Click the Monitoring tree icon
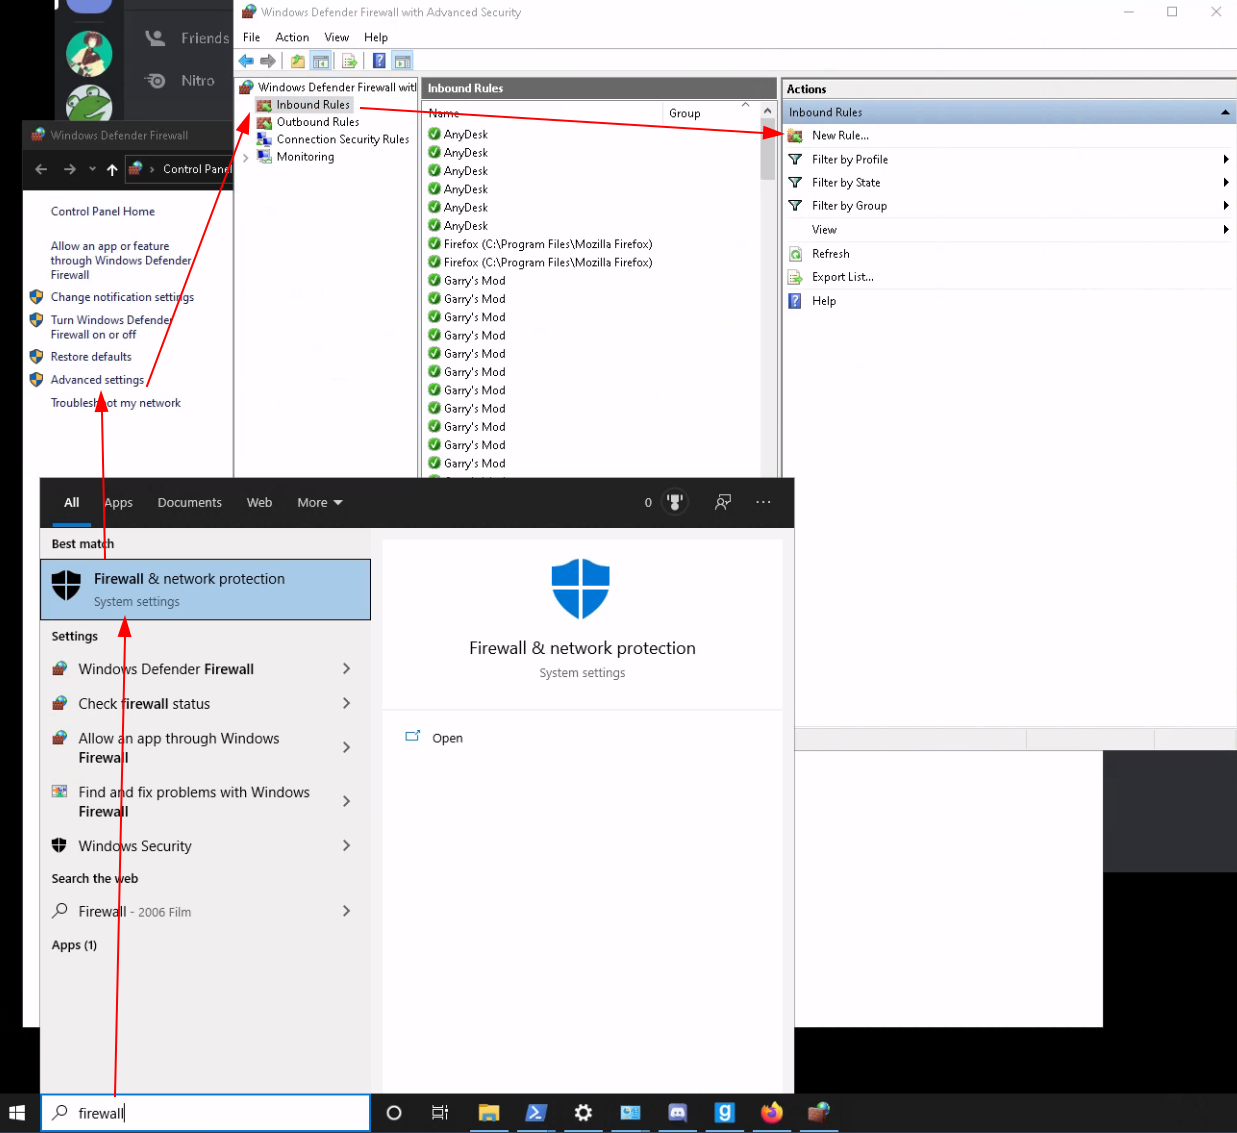The image size is (1237, 1133). point(264,156)
